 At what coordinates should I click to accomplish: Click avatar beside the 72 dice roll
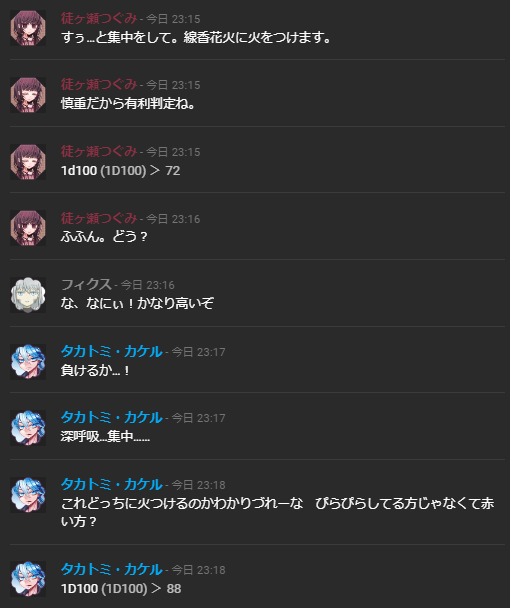tap(28, 162)
